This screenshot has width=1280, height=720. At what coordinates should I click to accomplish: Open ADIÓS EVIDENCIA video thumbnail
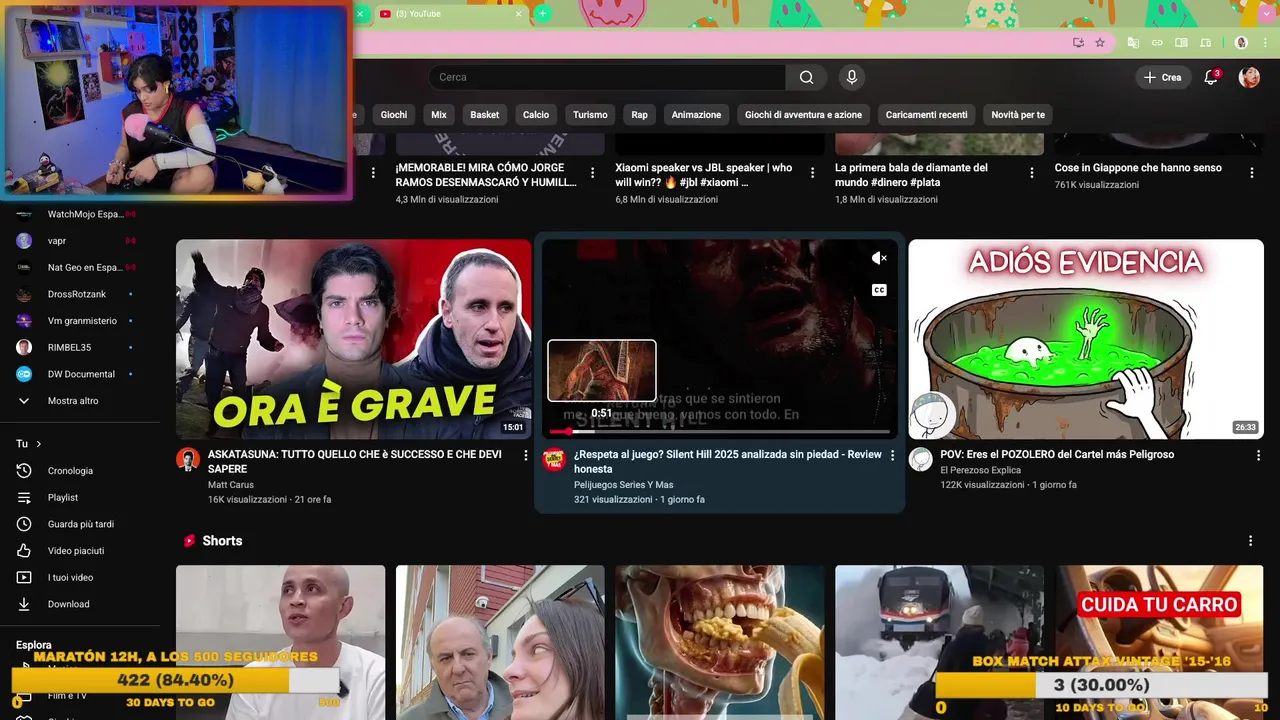[1086, 339]
